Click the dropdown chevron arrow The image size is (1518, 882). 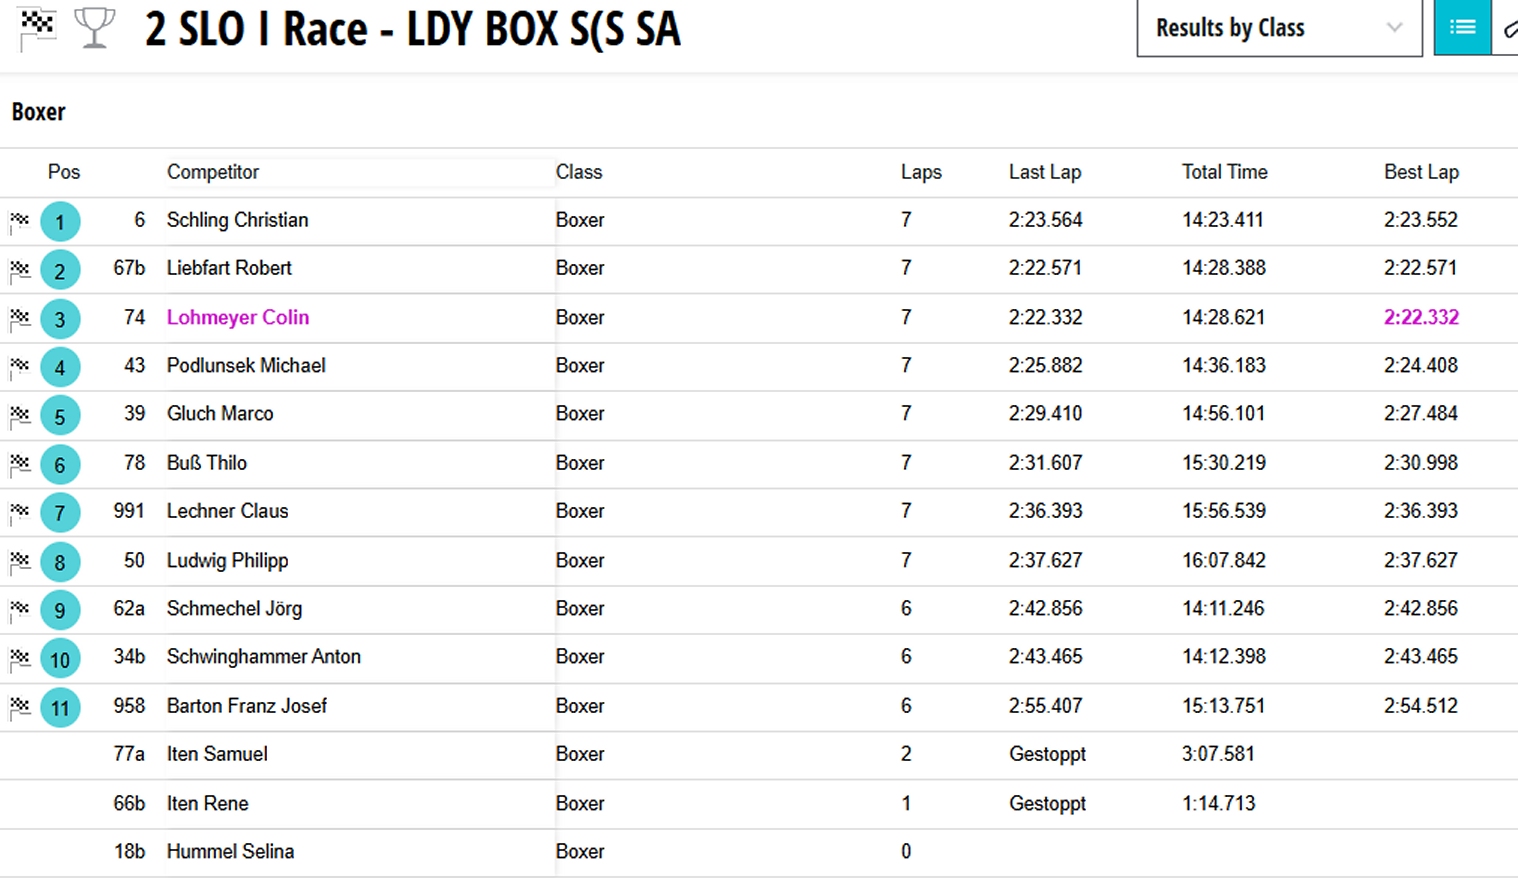[x=1394, y=28]
